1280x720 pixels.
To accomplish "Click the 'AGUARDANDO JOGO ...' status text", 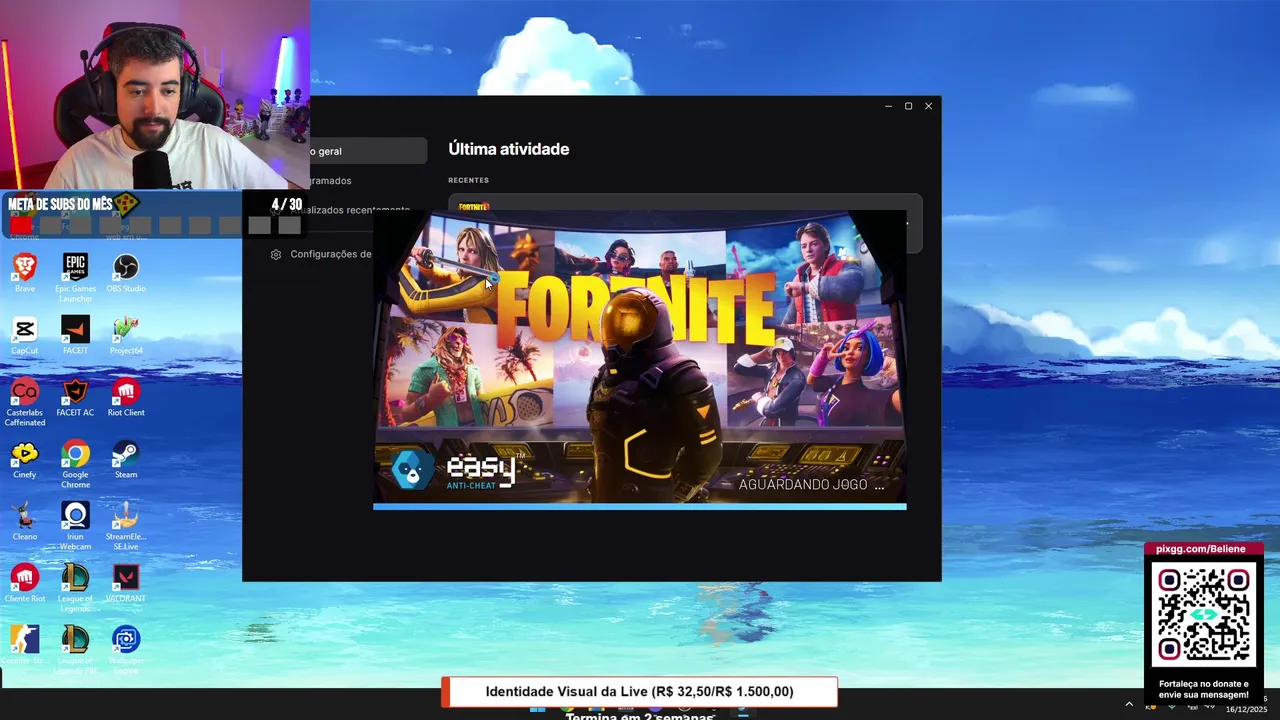I will [x=811, y=484].
